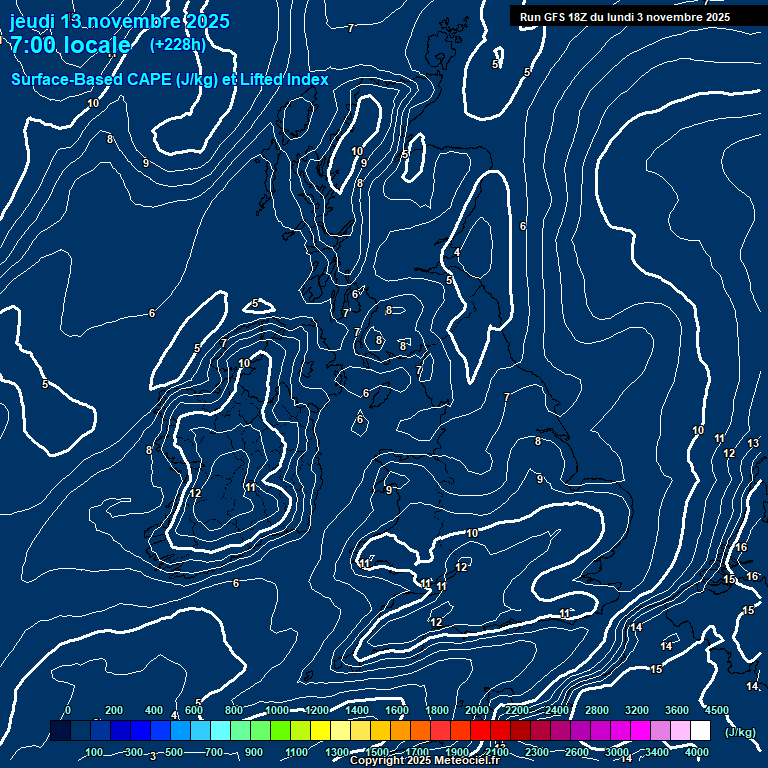
Task: Click the '2000' legend scale value
Action: coord(477,709)
